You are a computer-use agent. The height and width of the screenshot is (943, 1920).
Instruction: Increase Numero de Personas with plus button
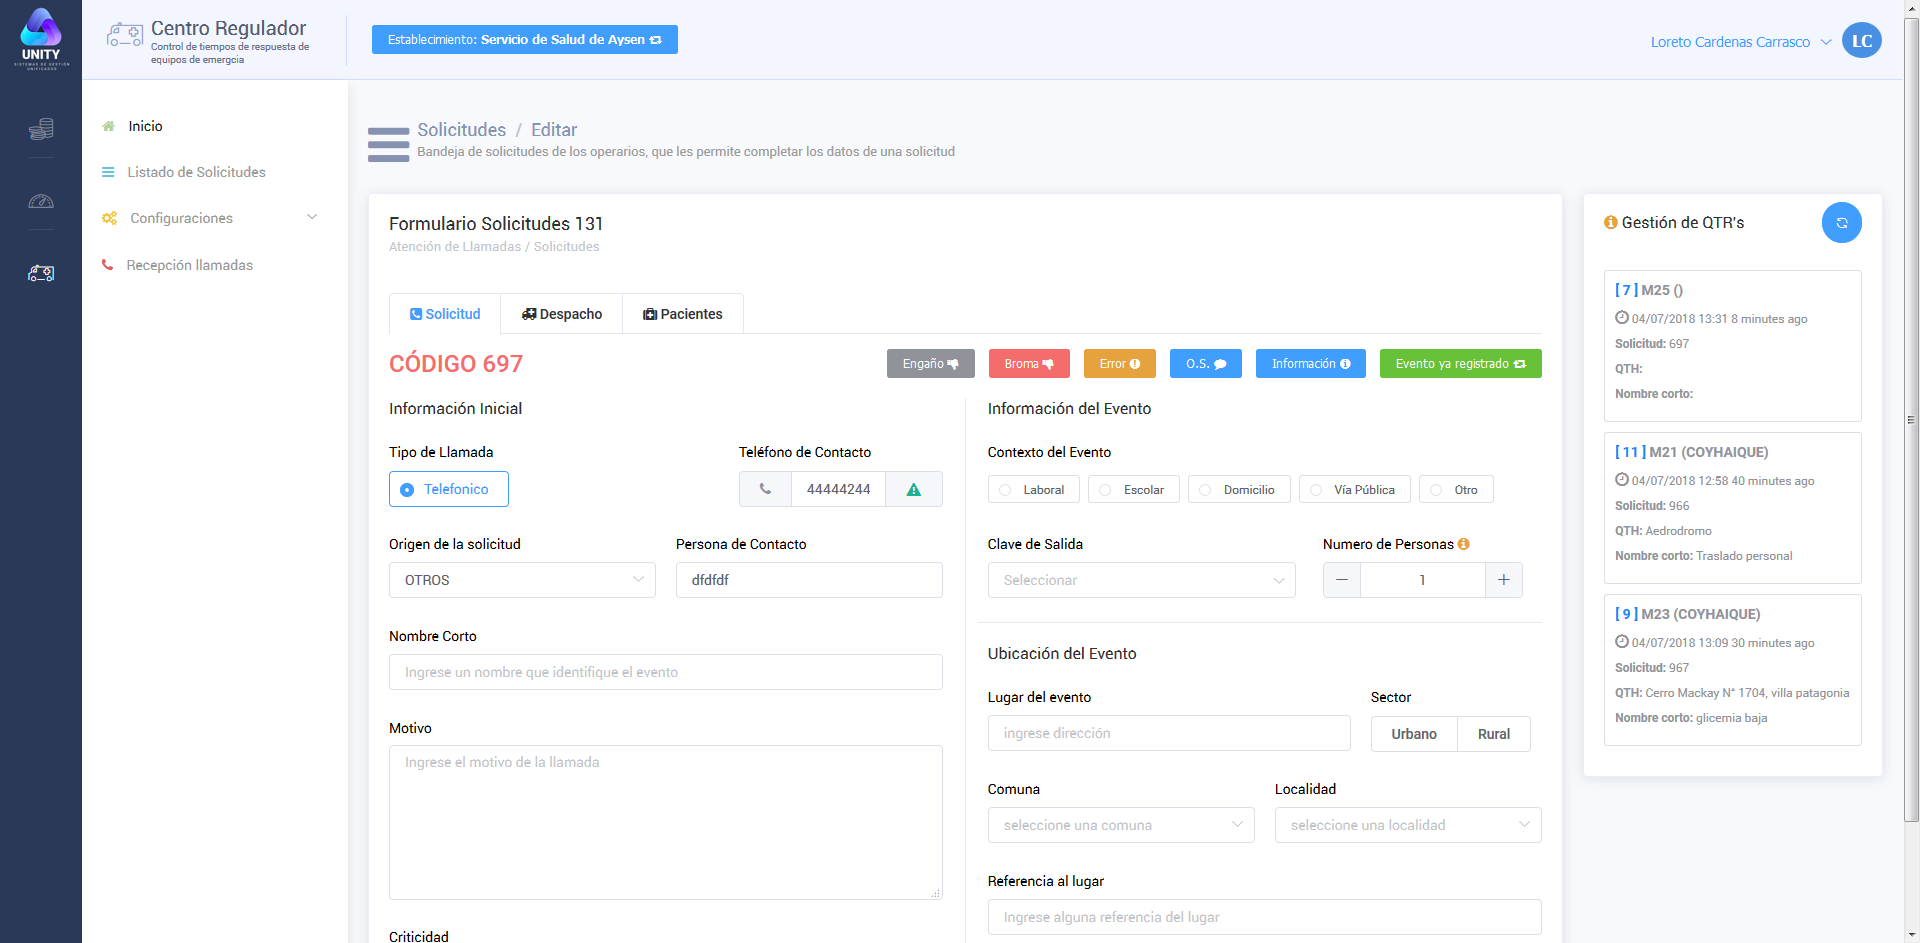(x=1503, y=580)
